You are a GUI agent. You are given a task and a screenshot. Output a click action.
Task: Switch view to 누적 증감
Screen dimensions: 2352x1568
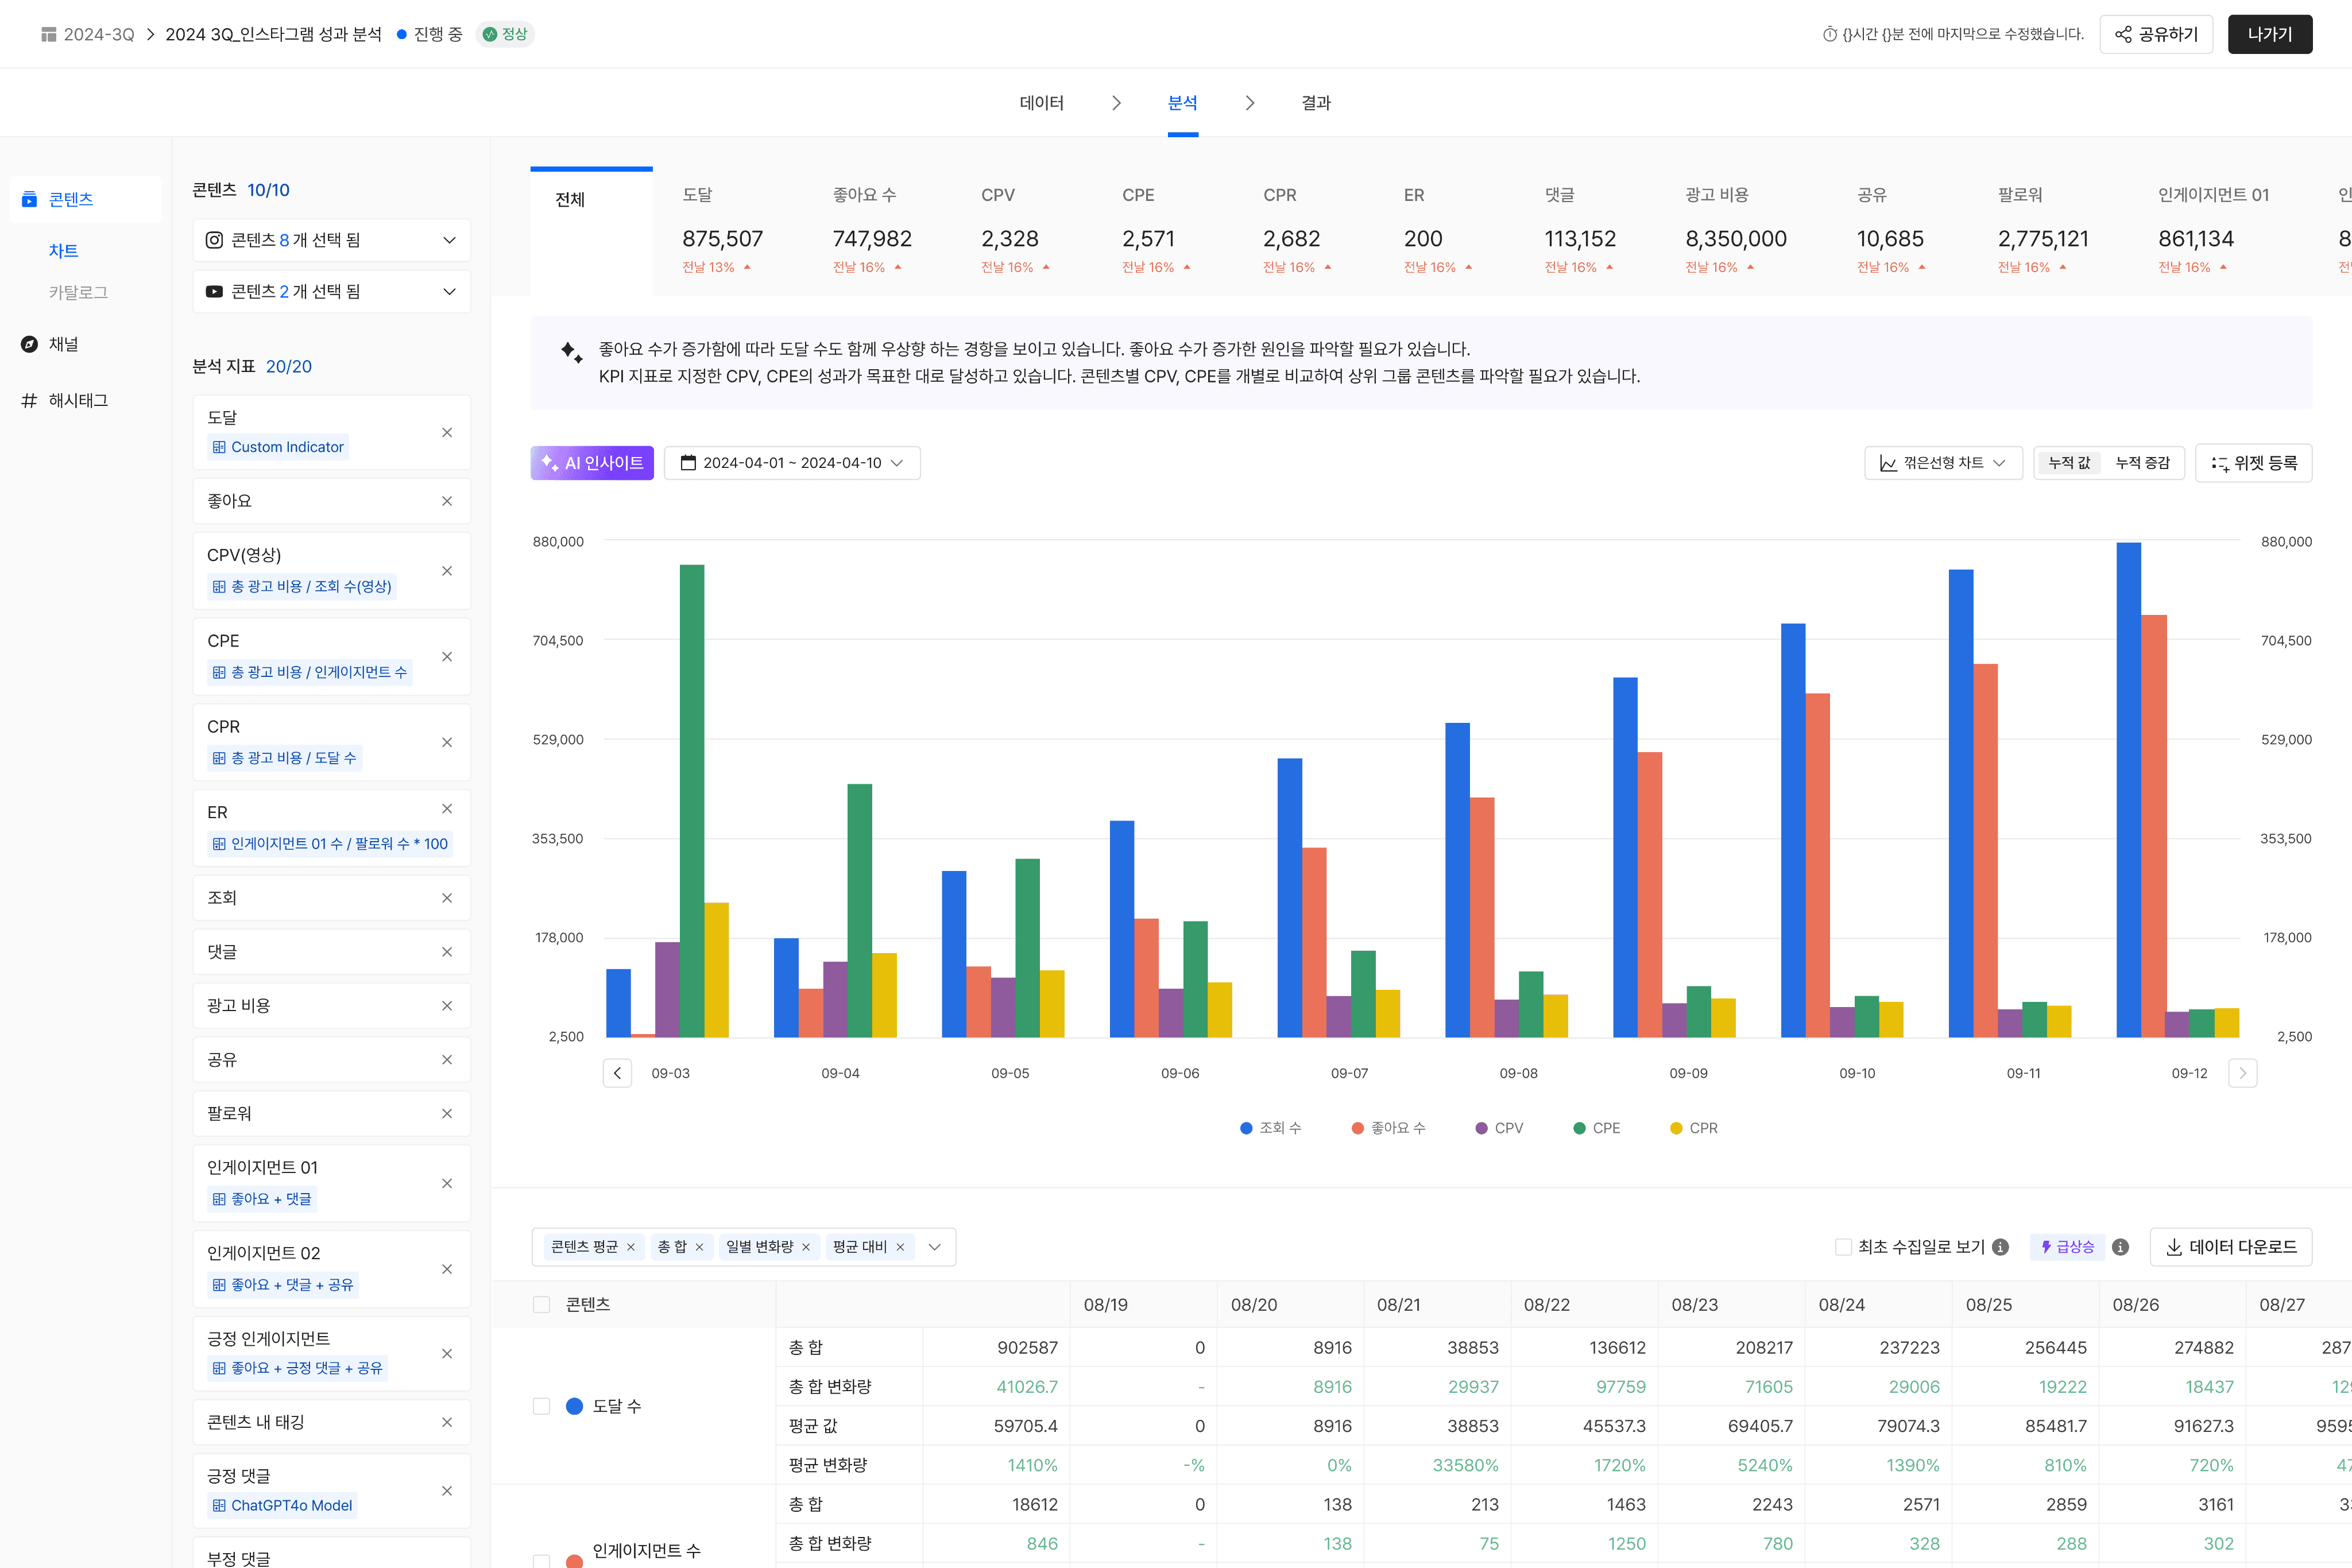tap(2142, 463)
